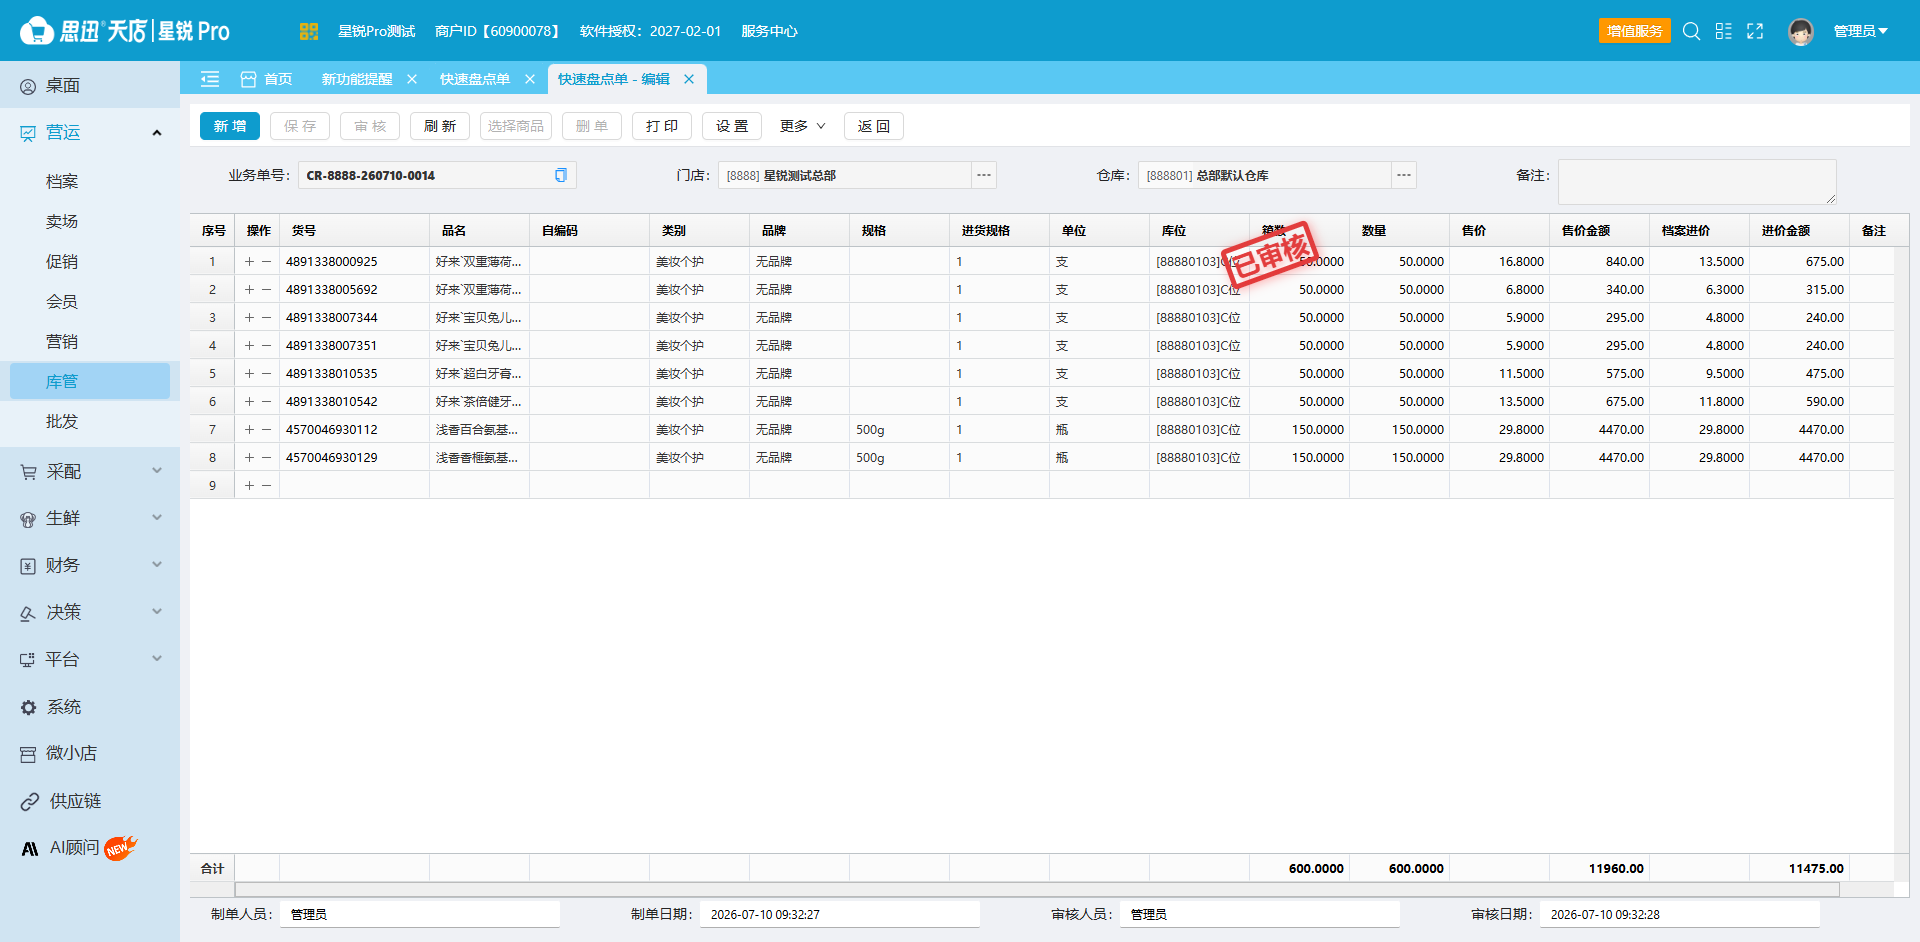Click the 增值服务 button
The image size is (1920, 942).
[1635, 31]
